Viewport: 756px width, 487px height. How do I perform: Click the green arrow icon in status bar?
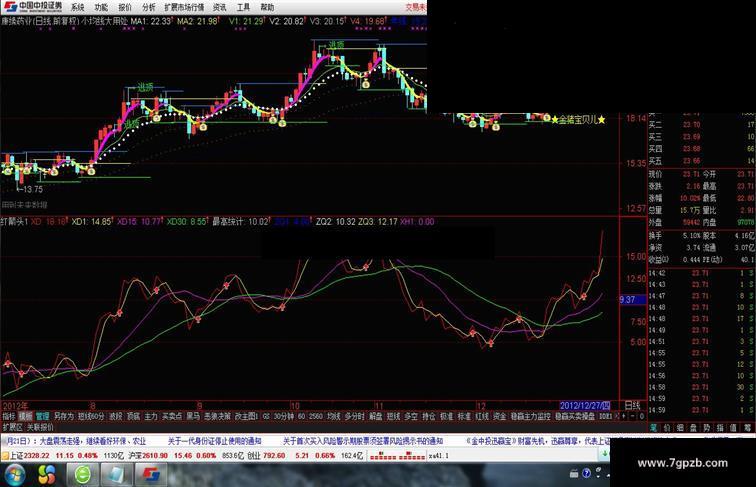click(x=604, y=454)
